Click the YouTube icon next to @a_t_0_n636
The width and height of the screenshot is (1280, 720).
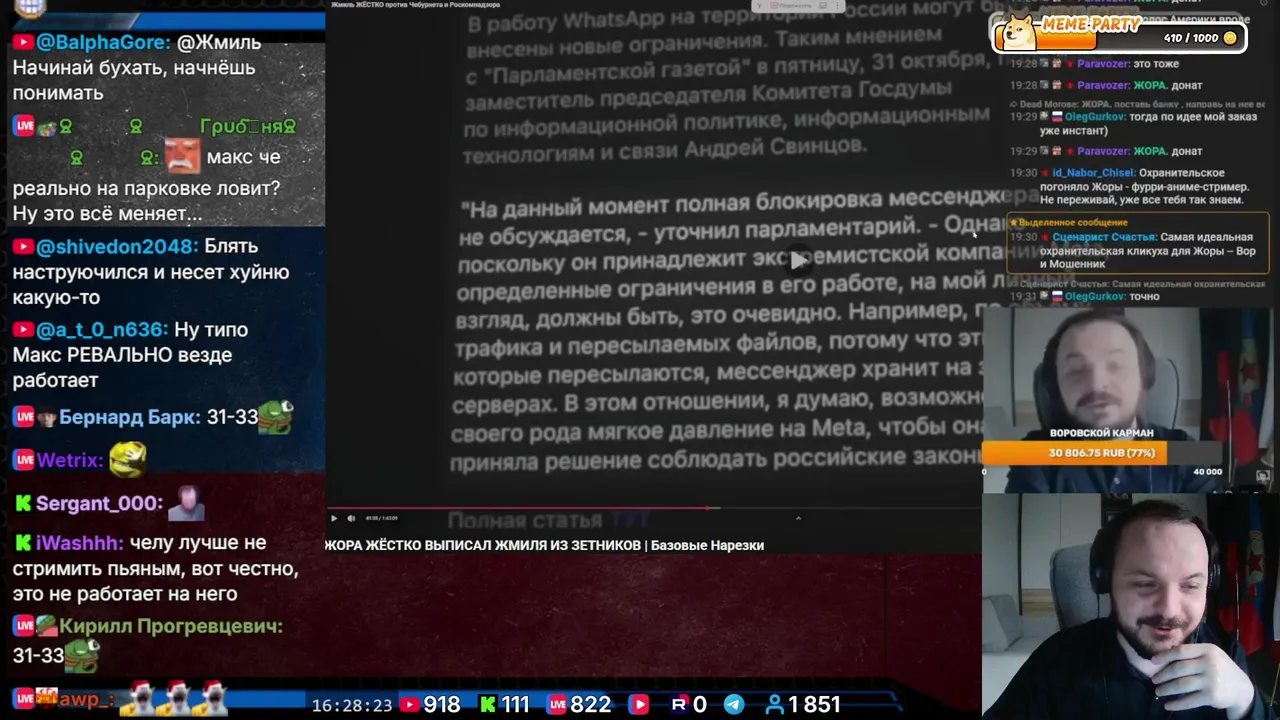(23, 330)
